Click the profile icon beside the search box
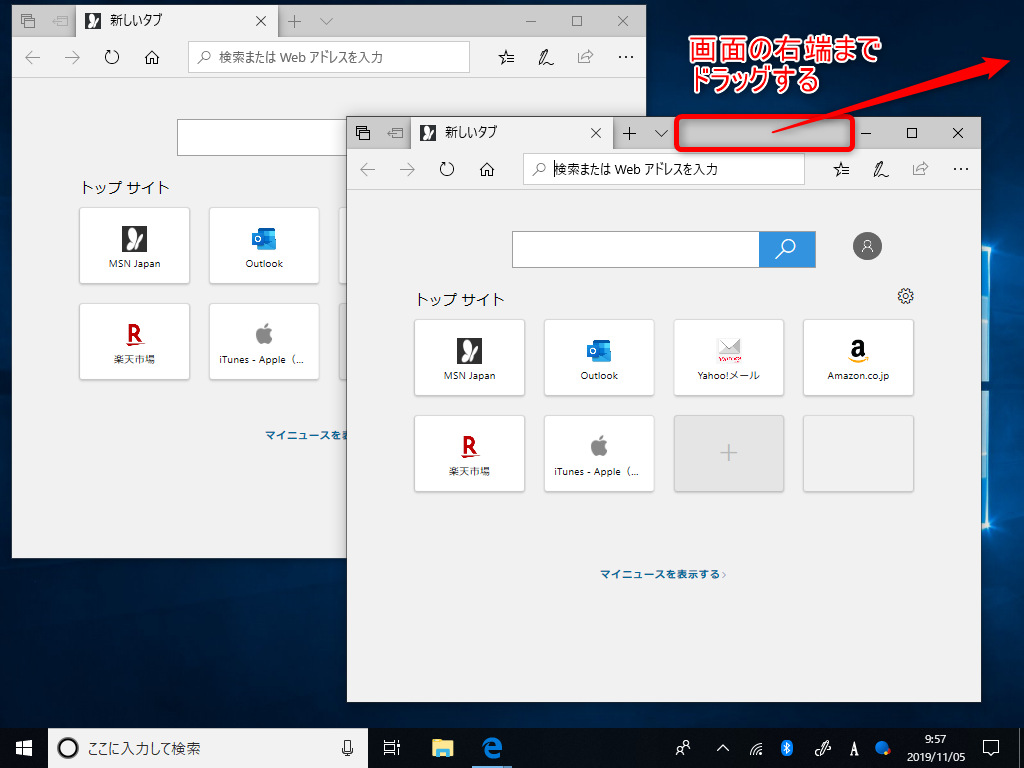This screenshot has width=1024, height=768. [x=867, y=246]
